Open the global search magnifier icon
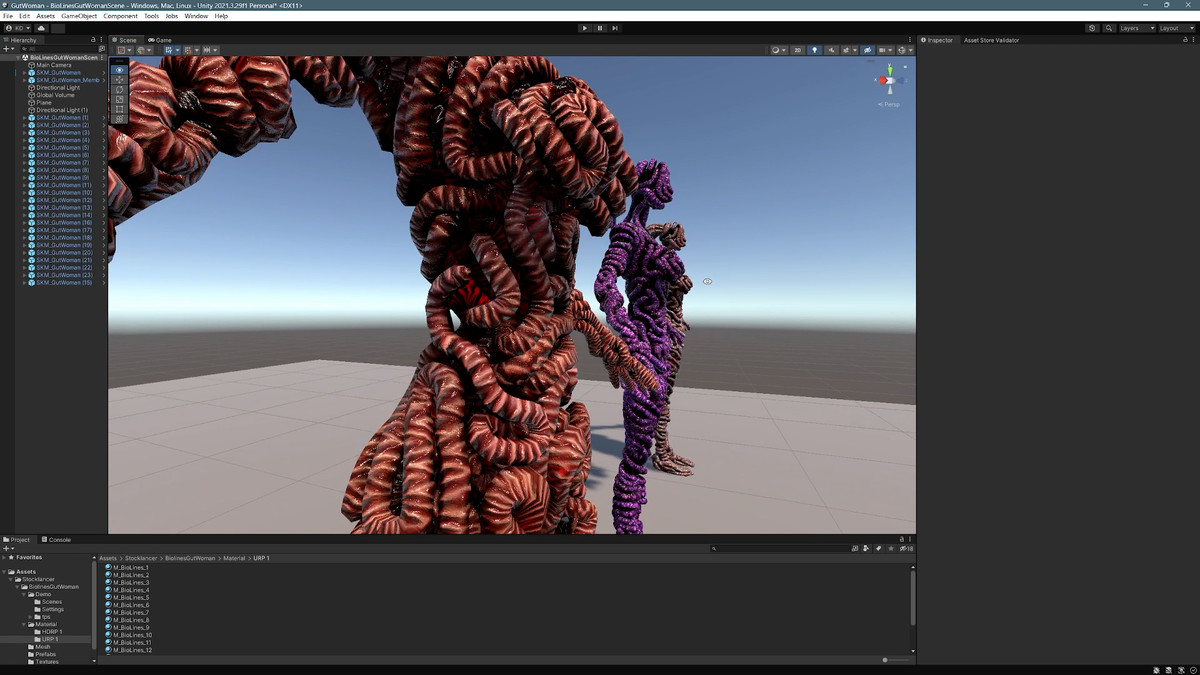The width and height of the screenshot is (1200, 675). [1109, 28]
